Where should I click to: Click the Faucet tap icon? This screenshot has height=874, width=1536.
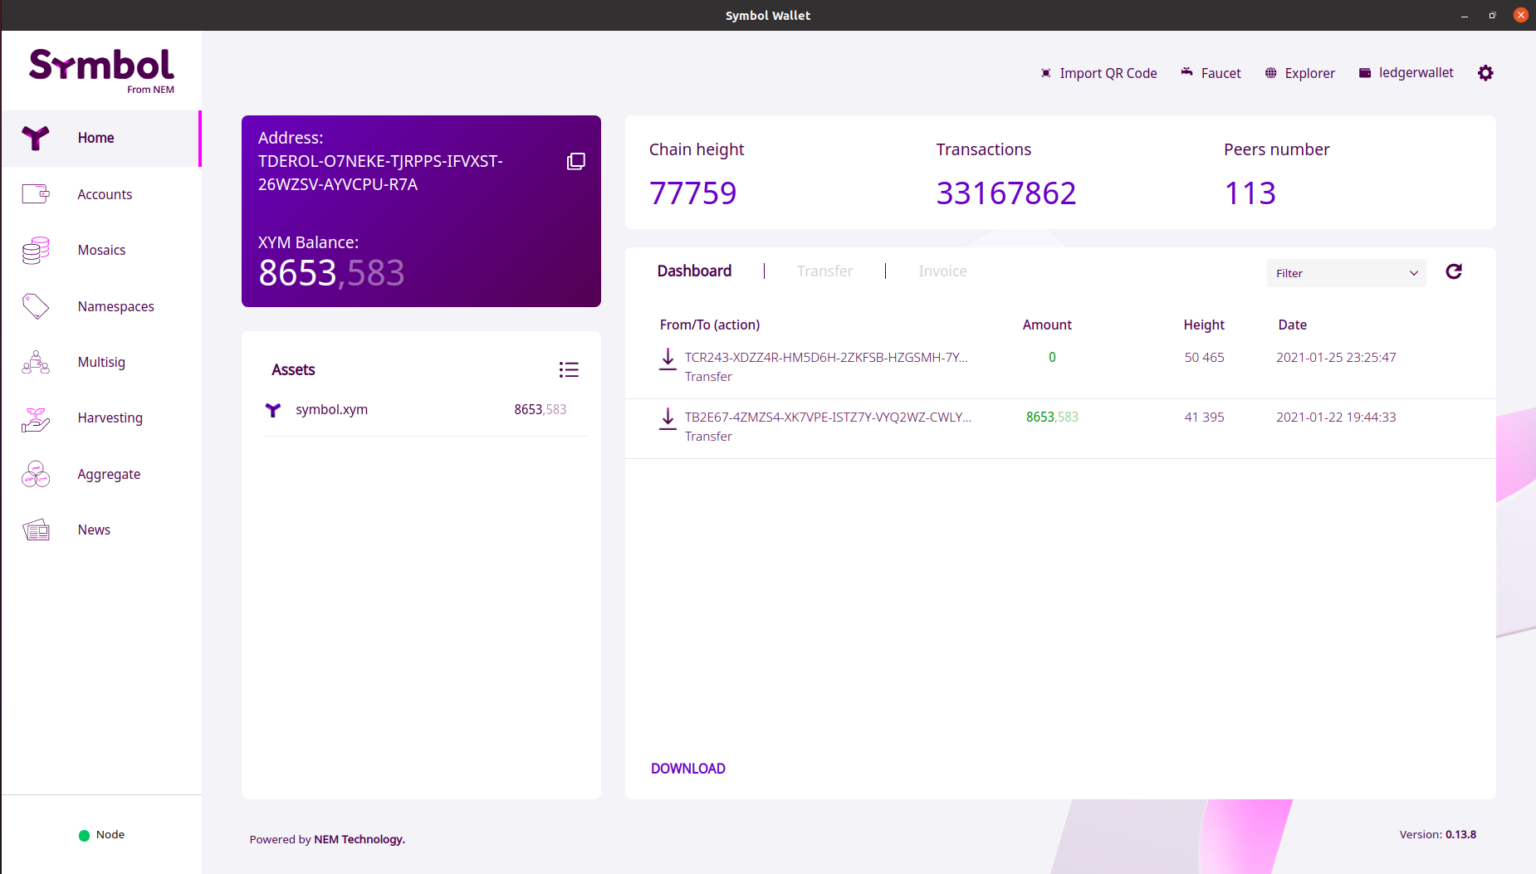coord(1187,72)
